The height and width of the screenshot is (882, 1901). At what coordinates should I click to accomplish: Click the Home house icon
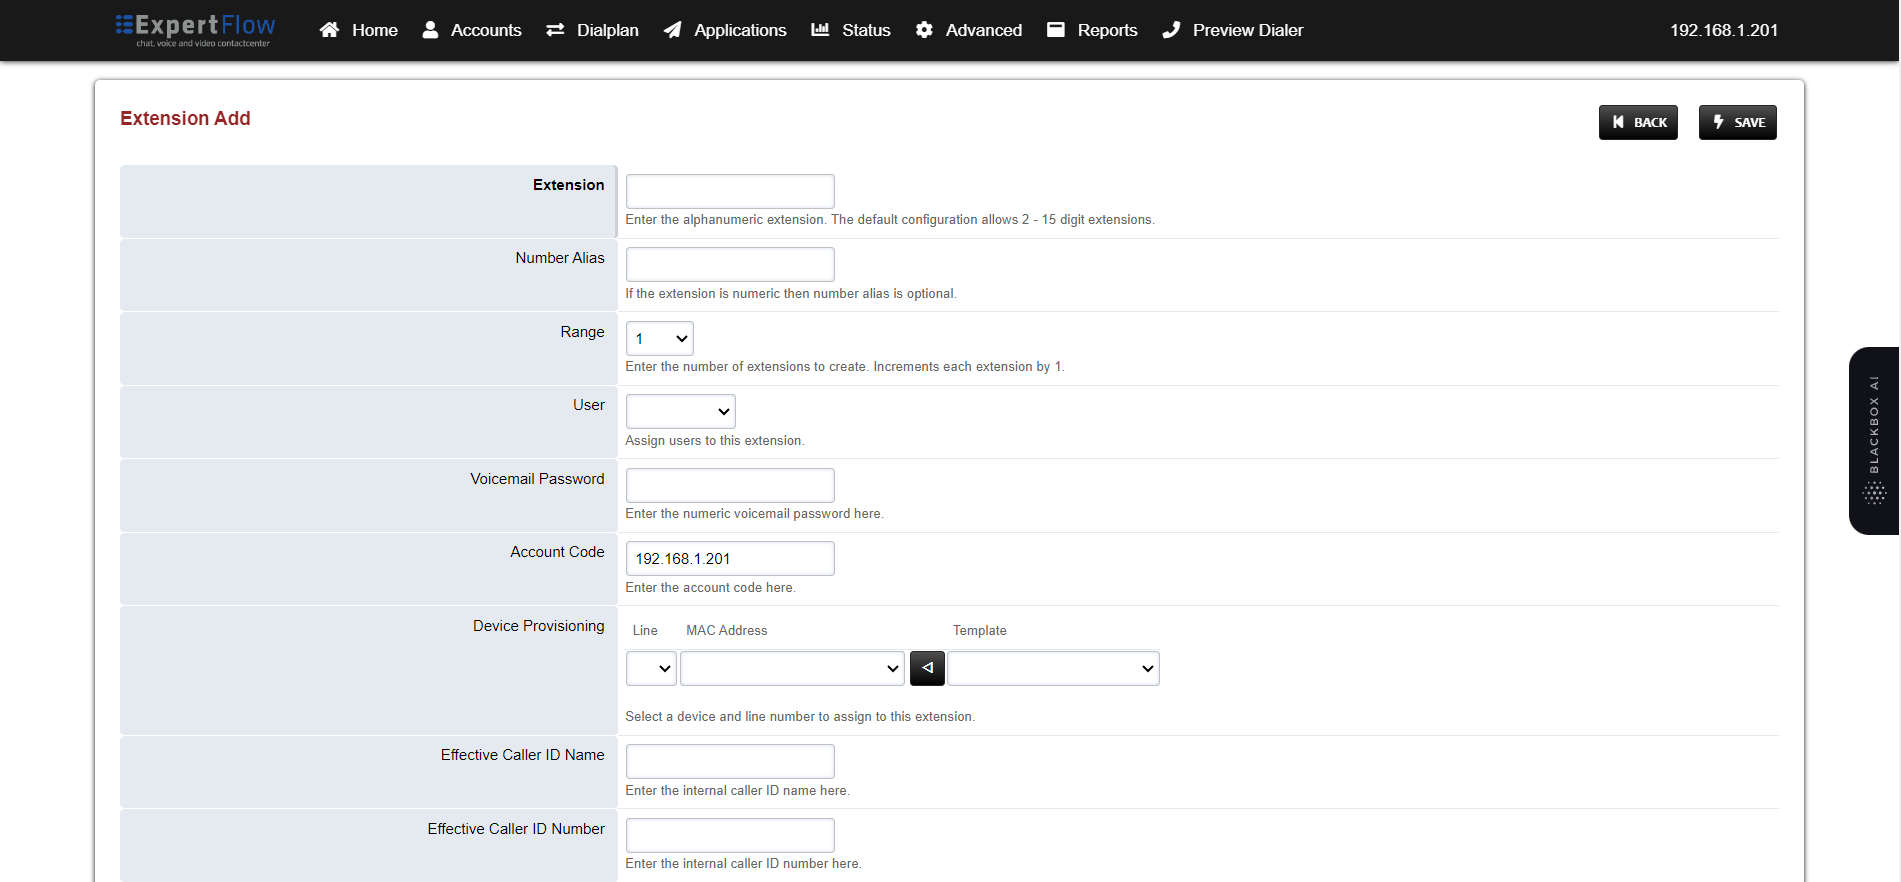(329, 30)
